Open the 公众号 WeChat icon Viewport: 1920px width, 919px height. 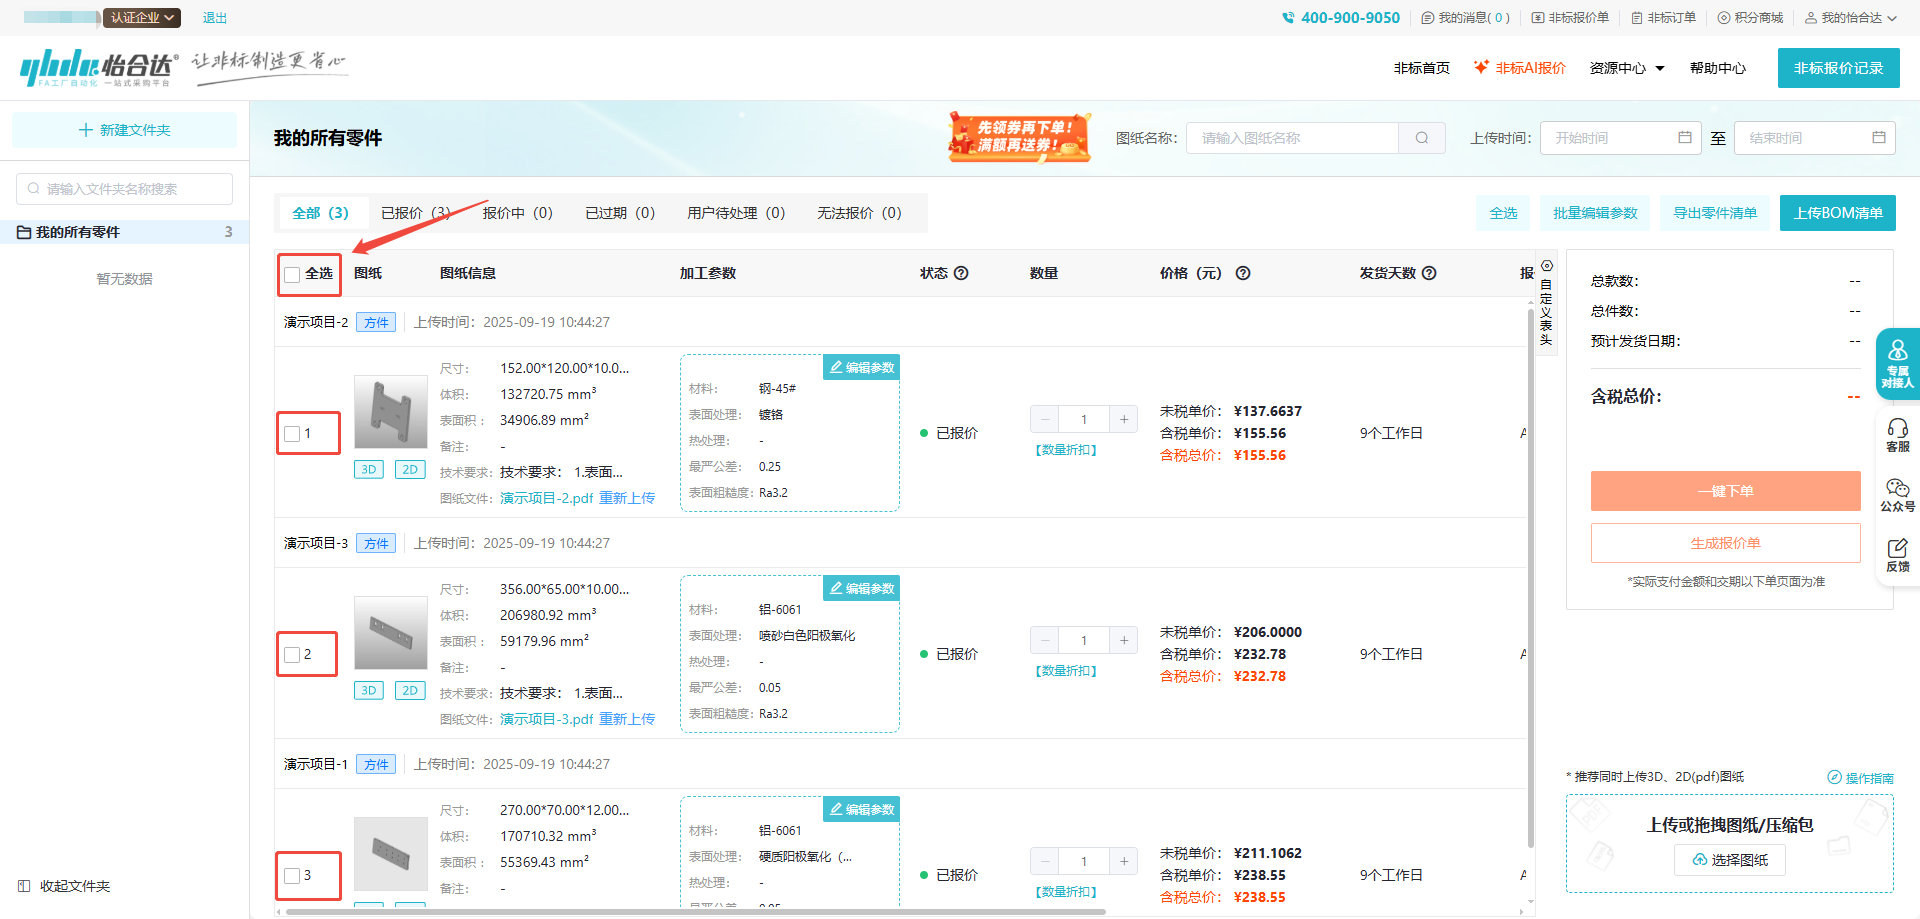click(x=1897, y=495)
